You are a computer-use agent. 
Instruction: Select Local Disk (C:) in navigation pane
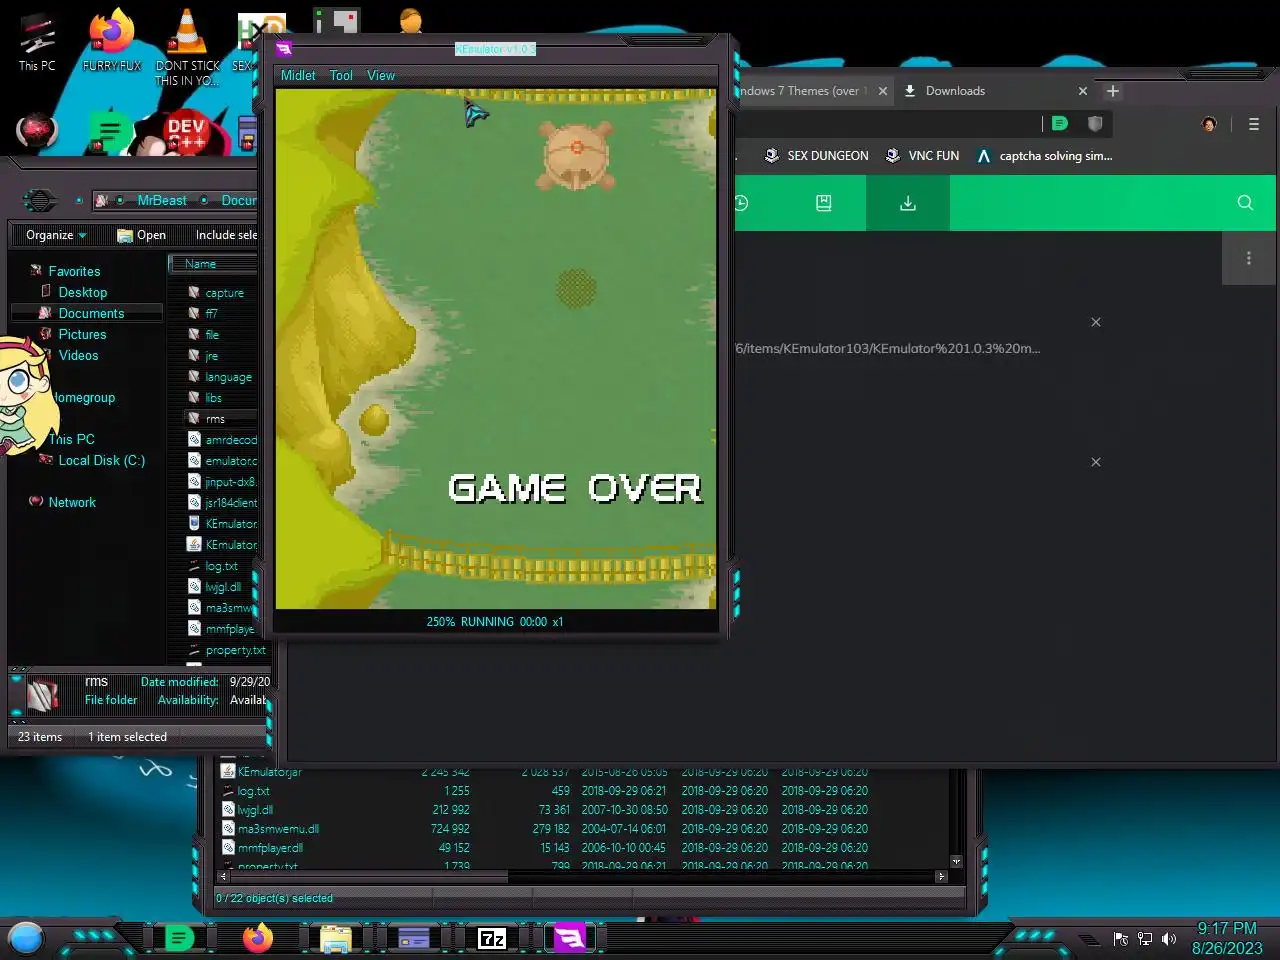[101, 460]
